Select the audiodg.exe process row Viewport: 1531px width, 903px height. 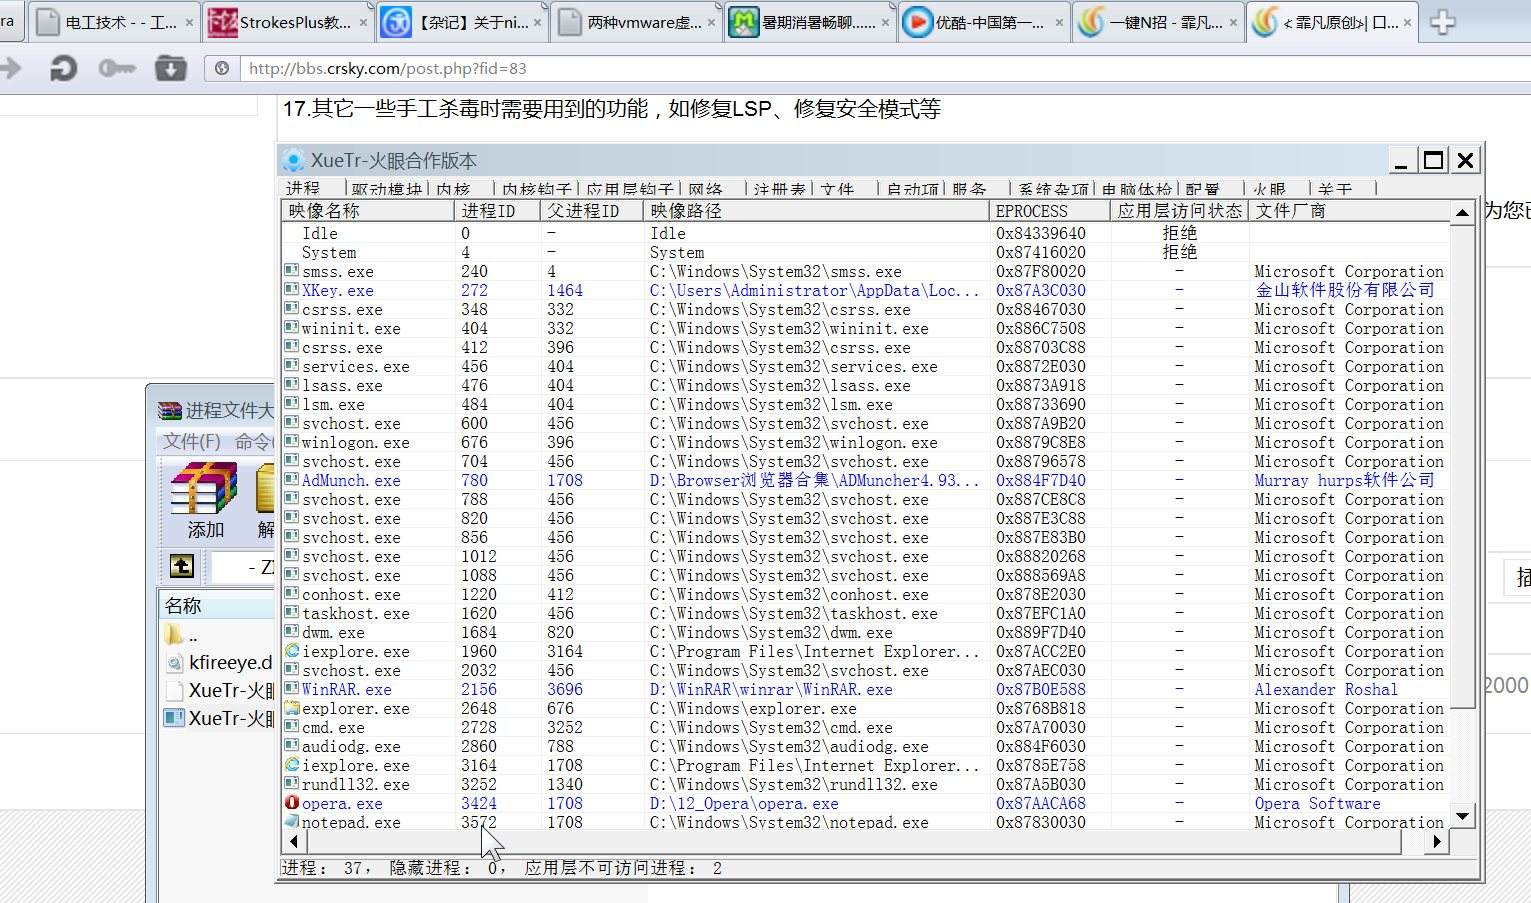(865, 746)
